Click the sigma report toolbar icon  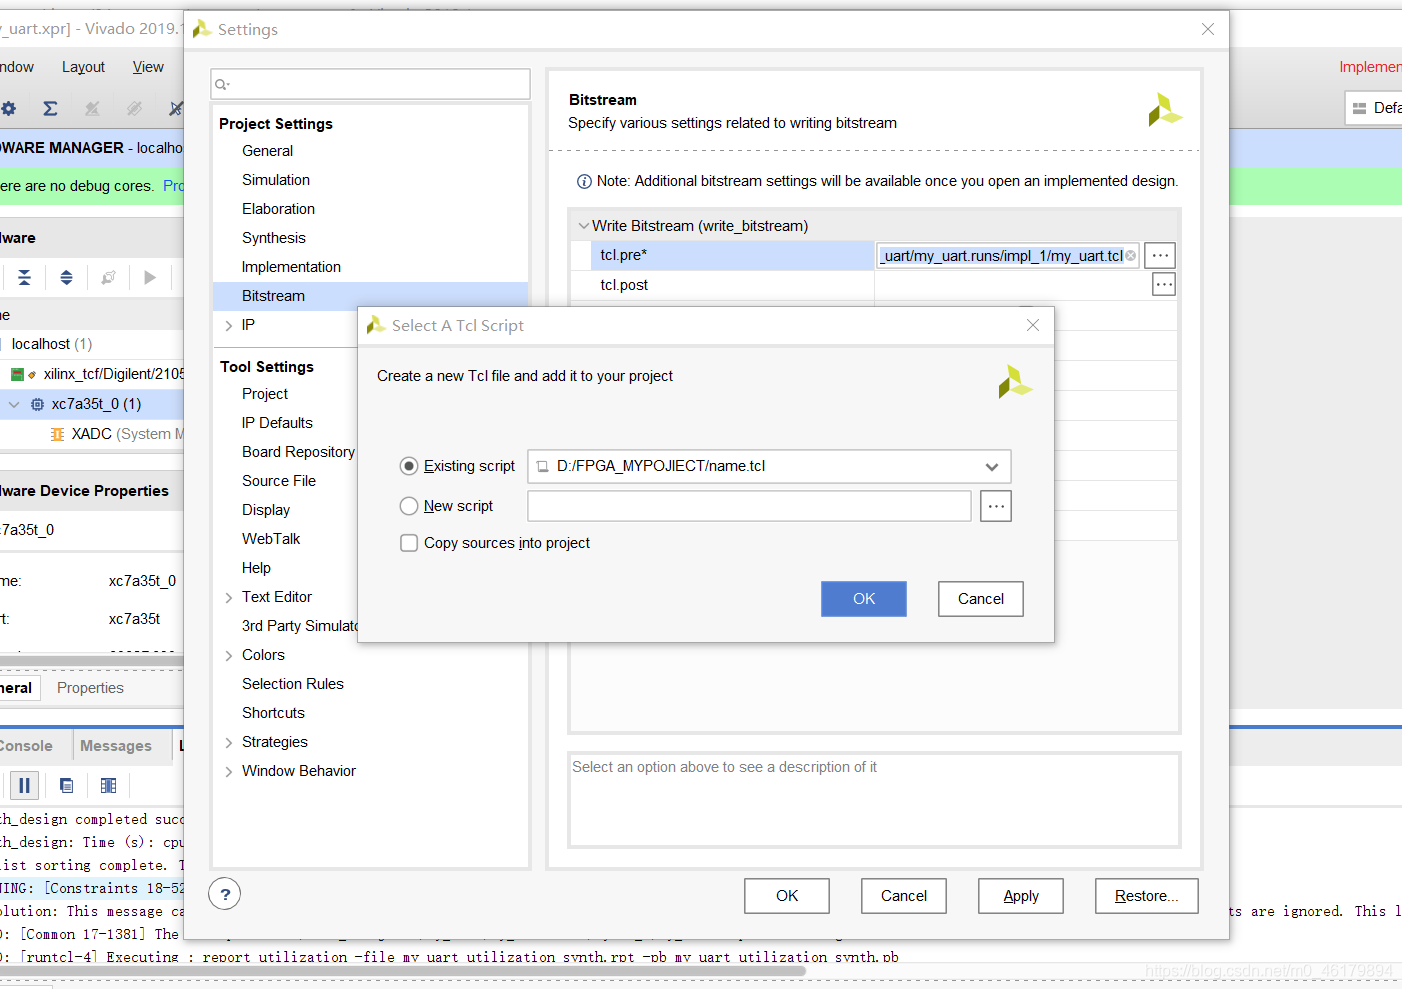49,108
